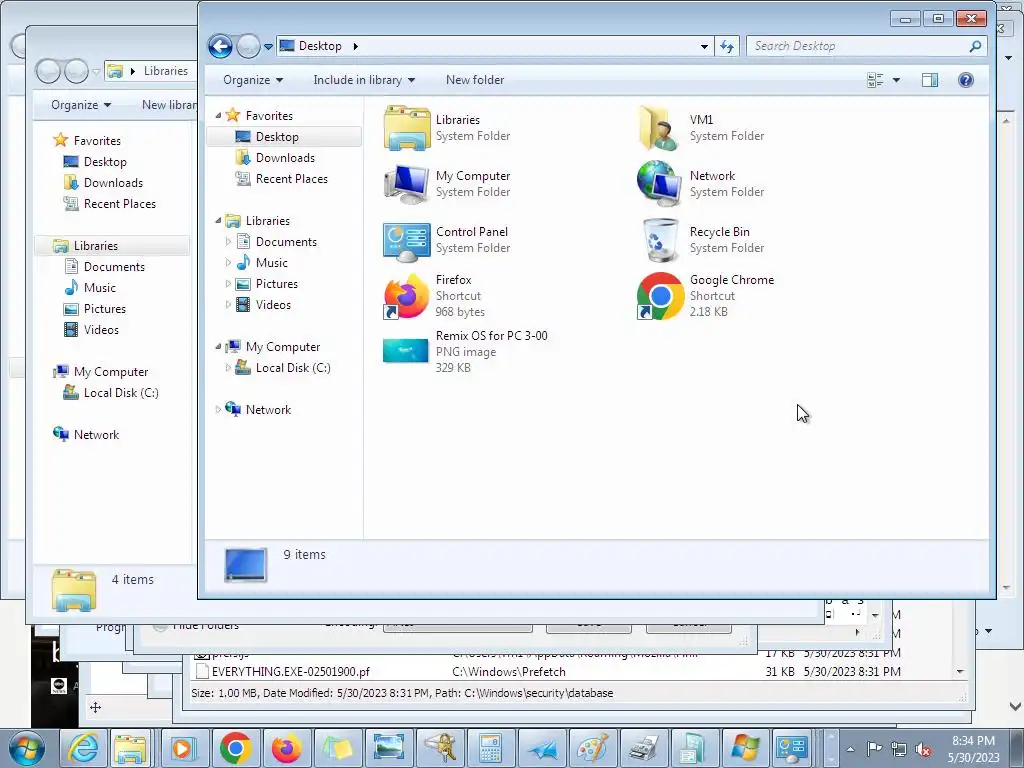Click the magnifier icon in Search Desktop

975,46
